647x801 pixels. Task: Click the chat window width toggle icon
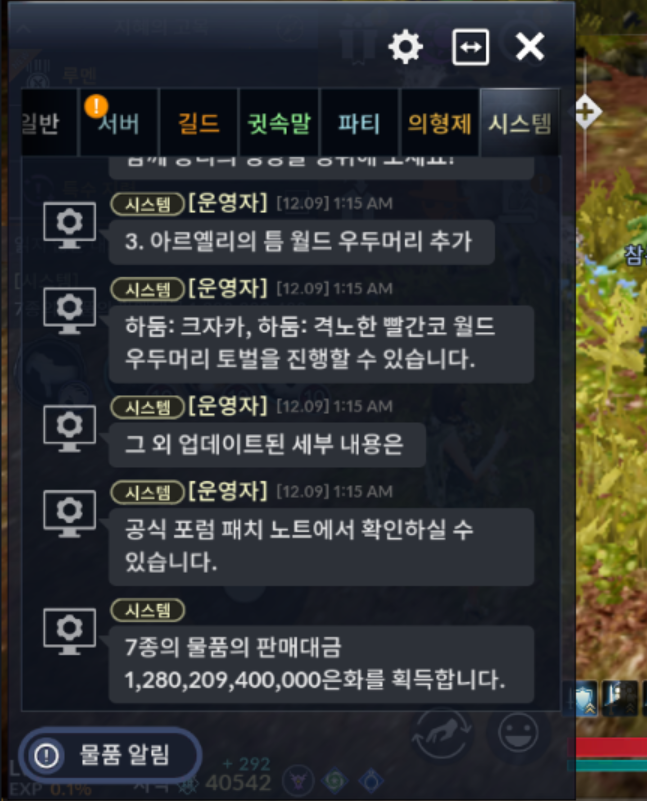click(470, 47)
